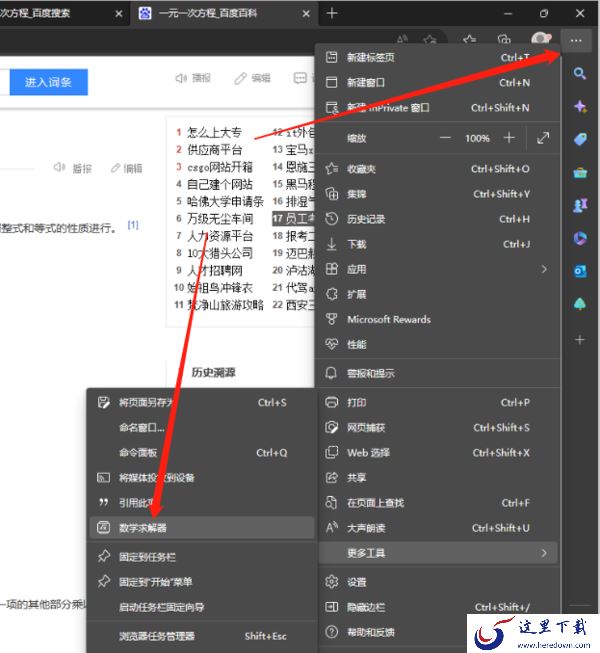Click the Read aloud toolbar icon

[402, 40]
